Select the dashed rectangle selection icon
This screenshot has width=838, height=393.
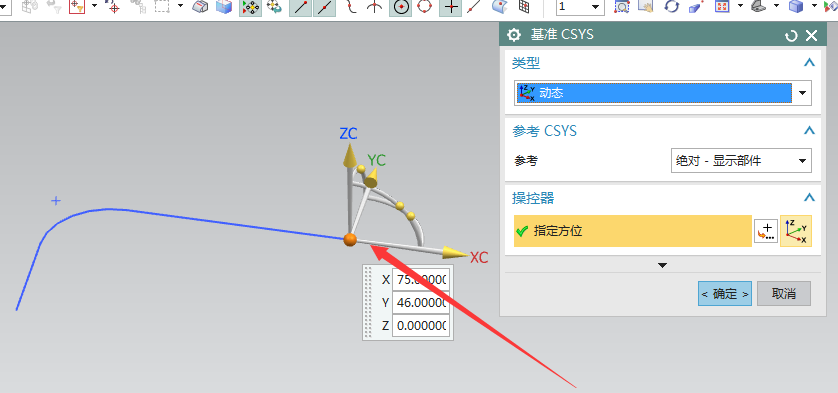pos(162,6)
